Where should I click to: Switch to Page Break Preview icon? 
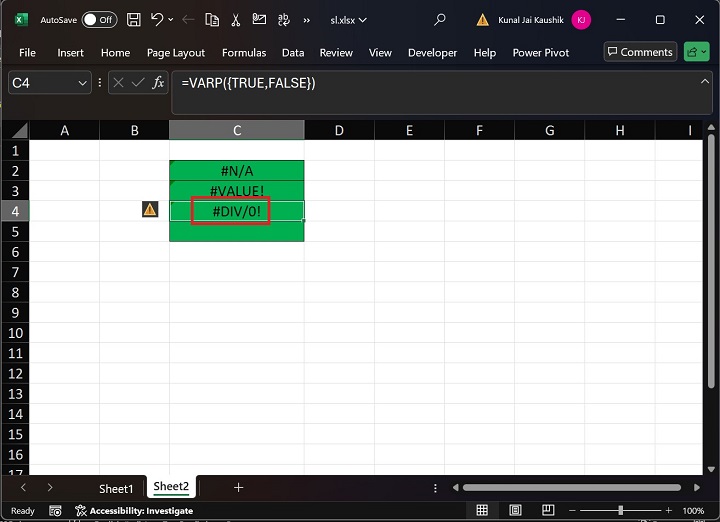548,510
